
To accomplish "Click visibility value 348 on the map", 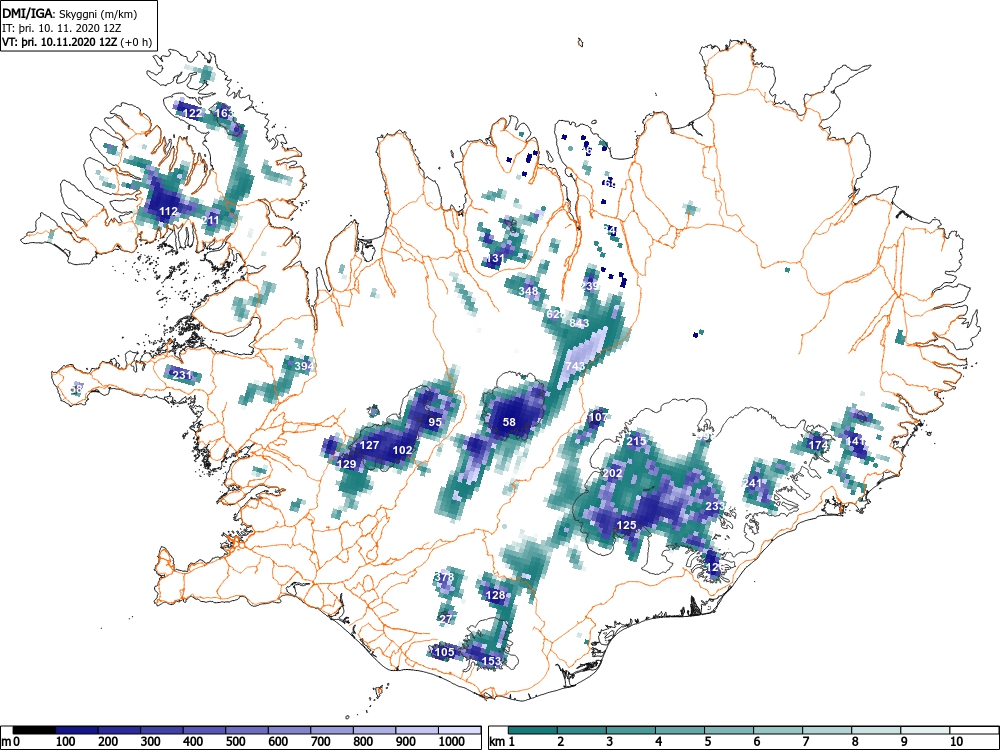I will (529, 291).
